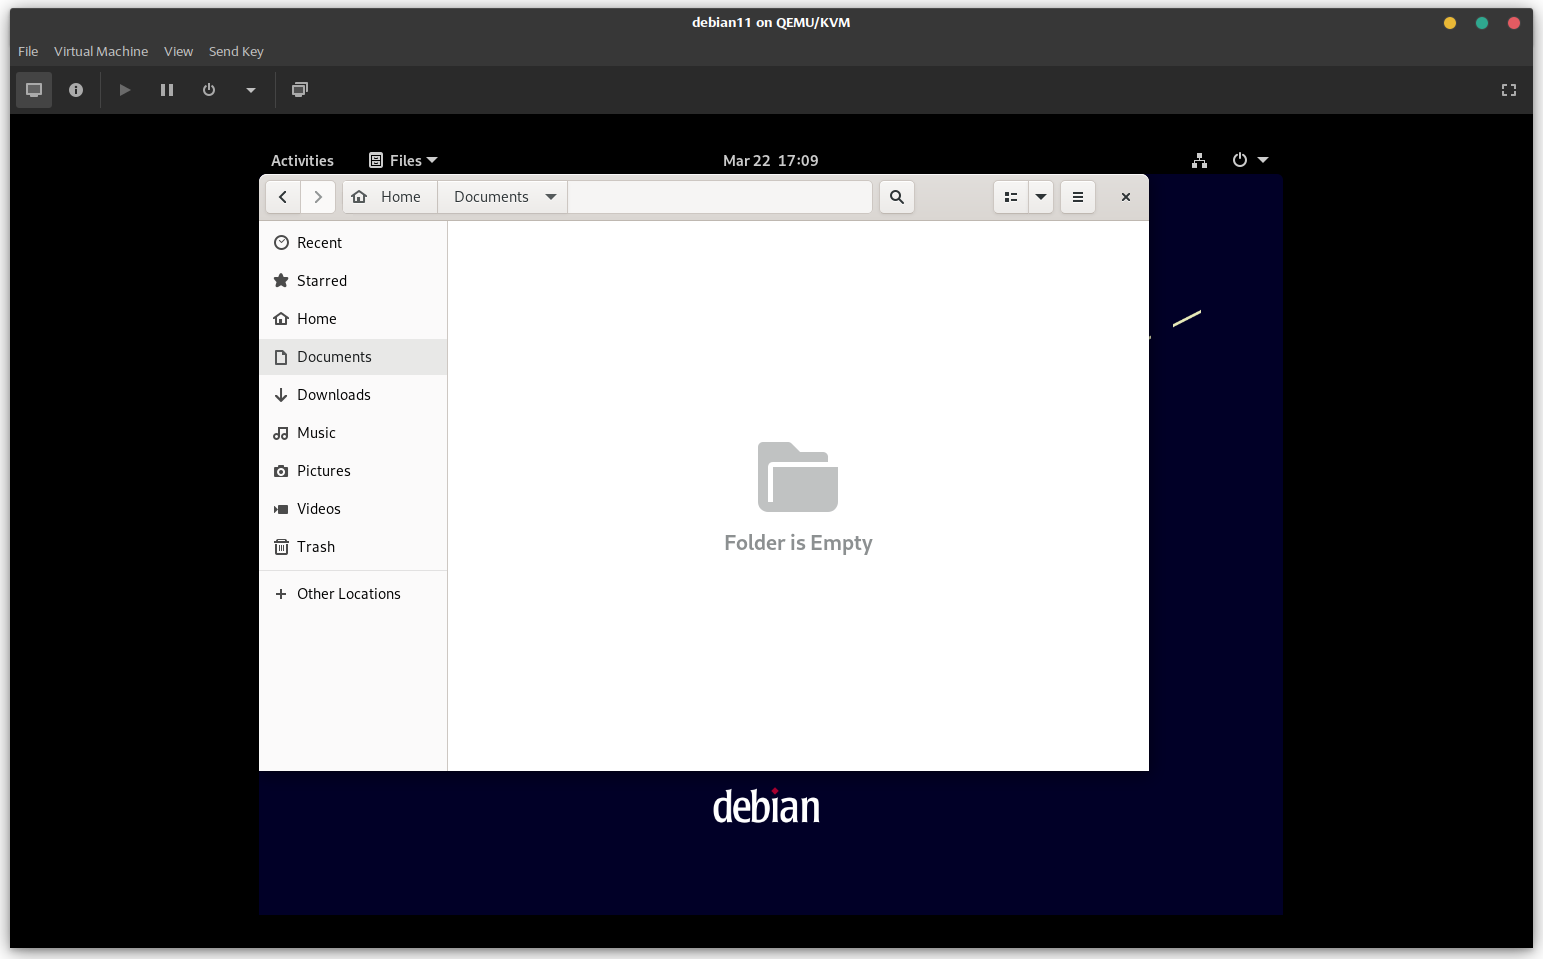Open the Documents path bar dropdown
Image resolution: width=1543 pixels, height=959 pixels.
pyautogui.click(x=551, y=197)
